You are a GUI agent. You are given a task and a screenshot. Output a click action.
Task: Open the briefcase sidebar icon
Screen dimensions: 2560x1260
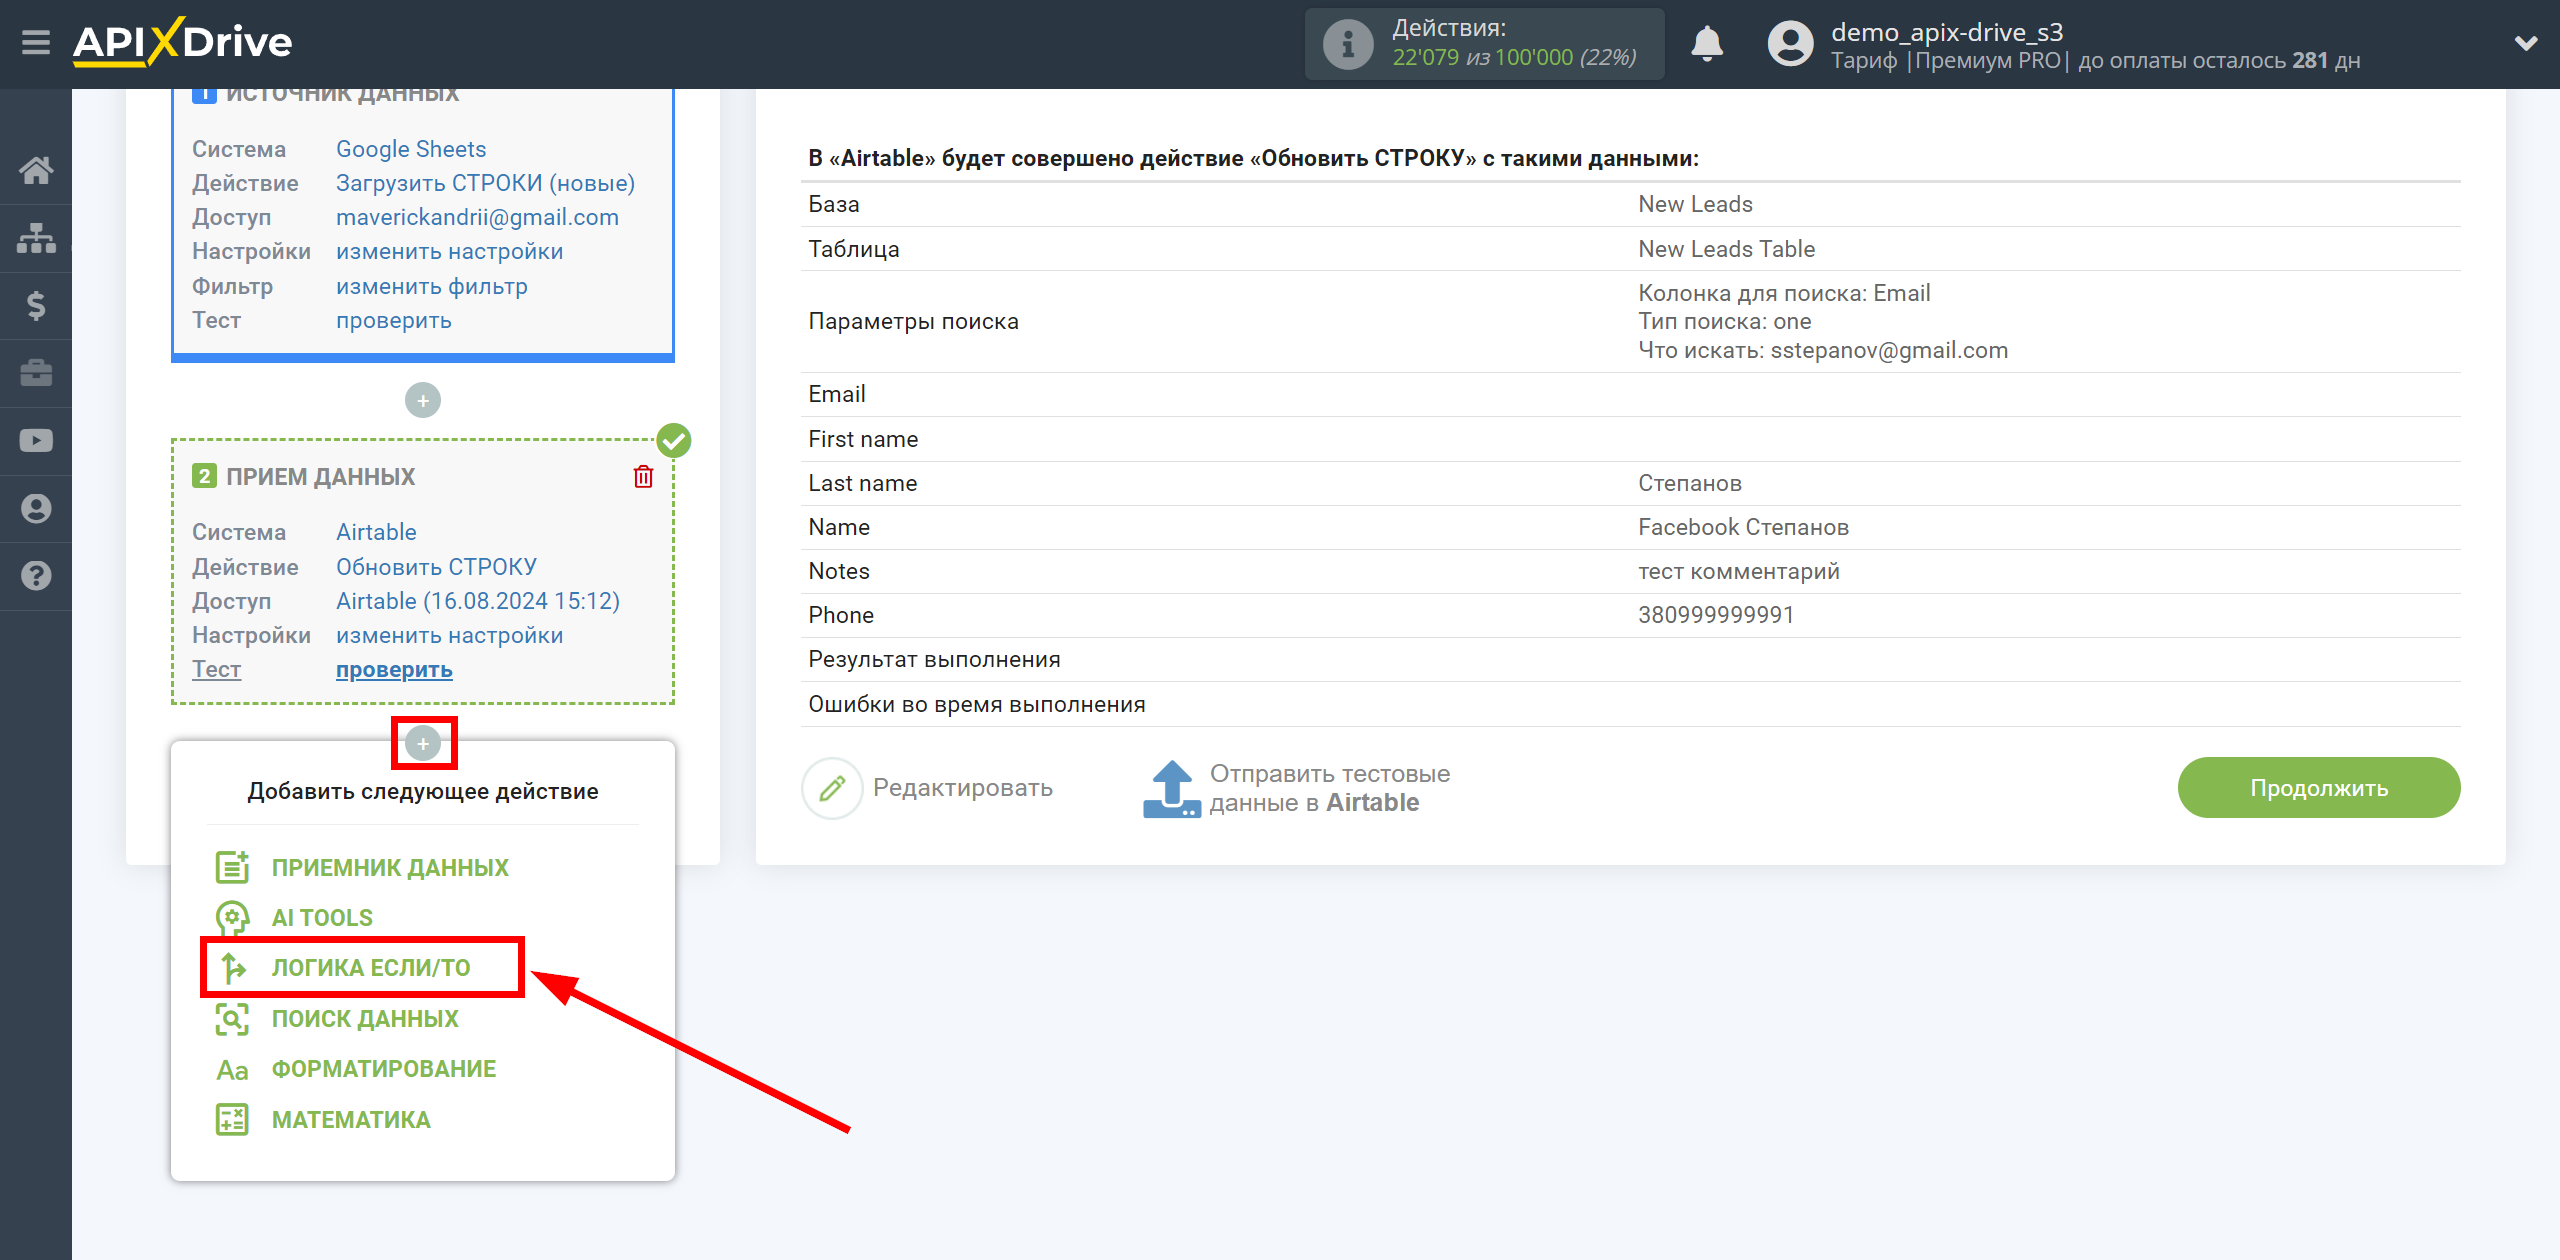(36, 373)
